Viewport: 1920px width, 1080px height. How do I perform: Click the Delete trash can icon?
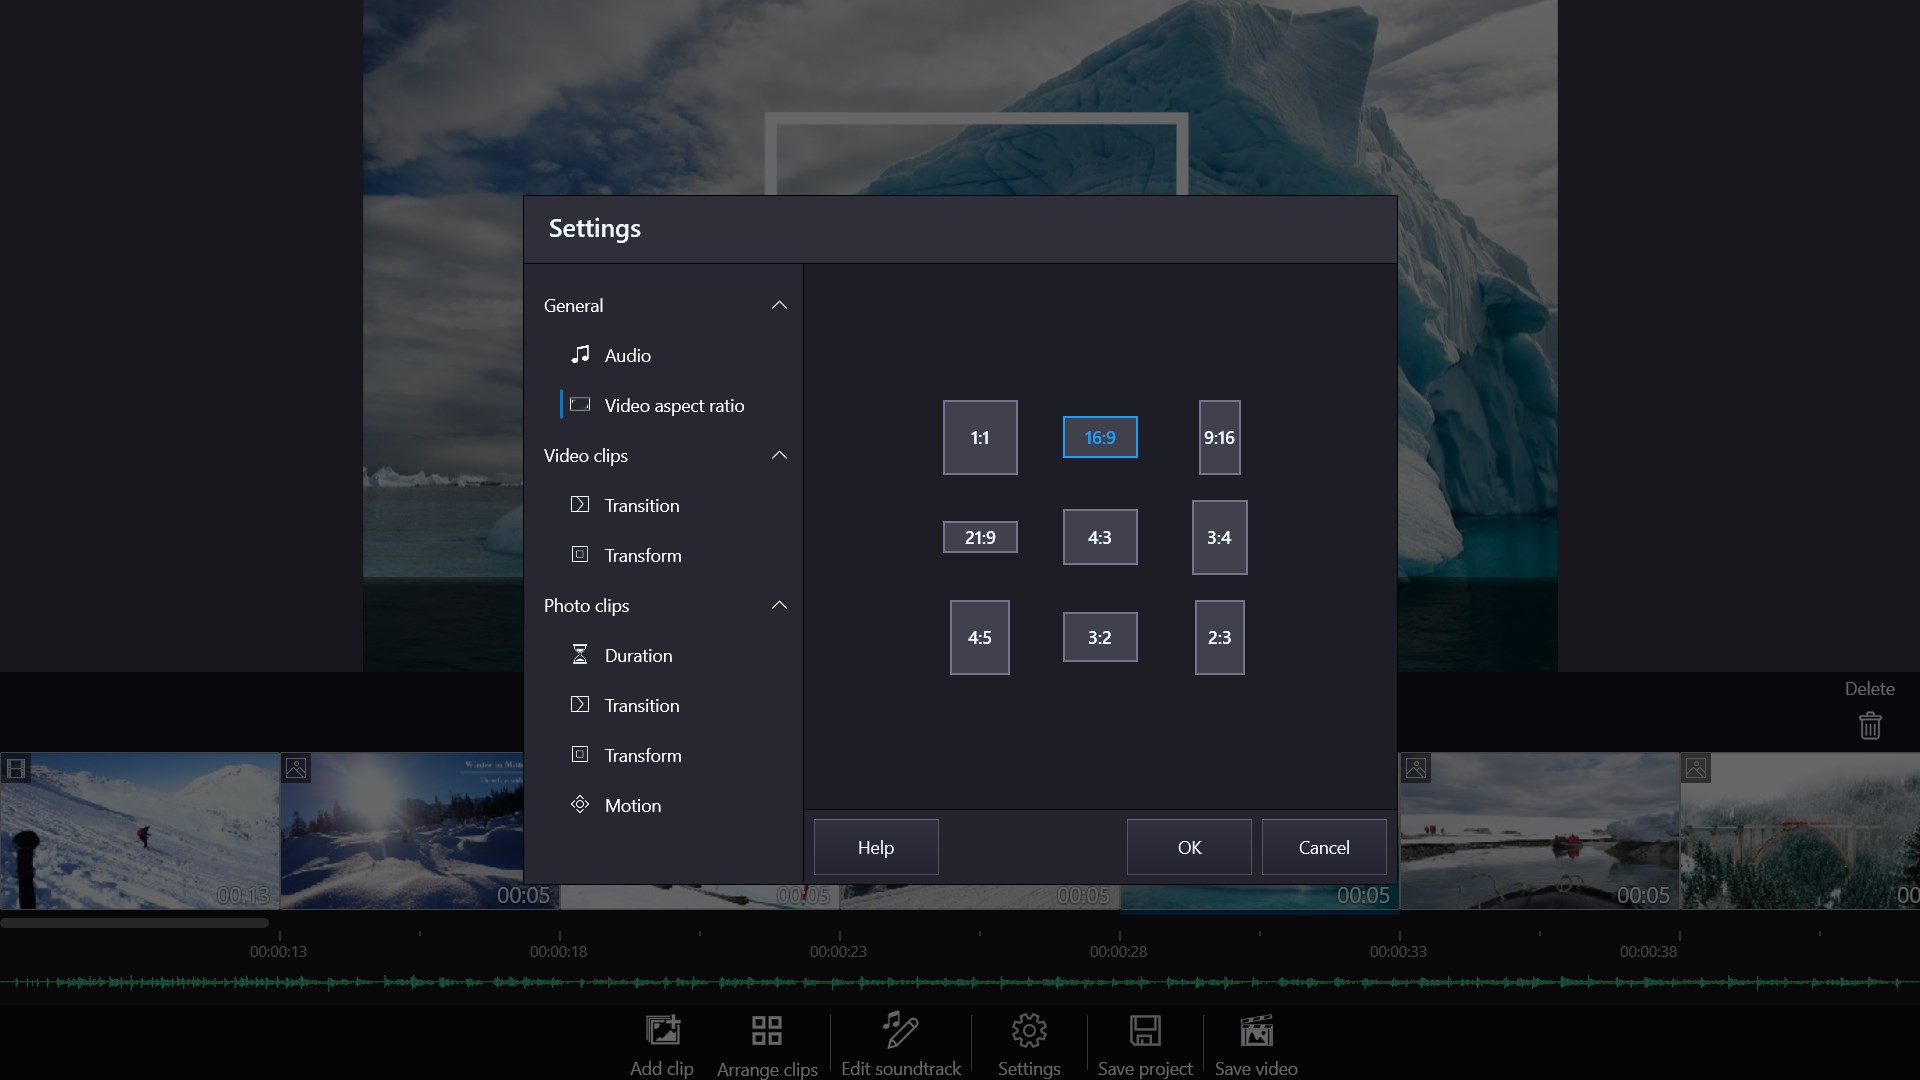(1870, 725)
